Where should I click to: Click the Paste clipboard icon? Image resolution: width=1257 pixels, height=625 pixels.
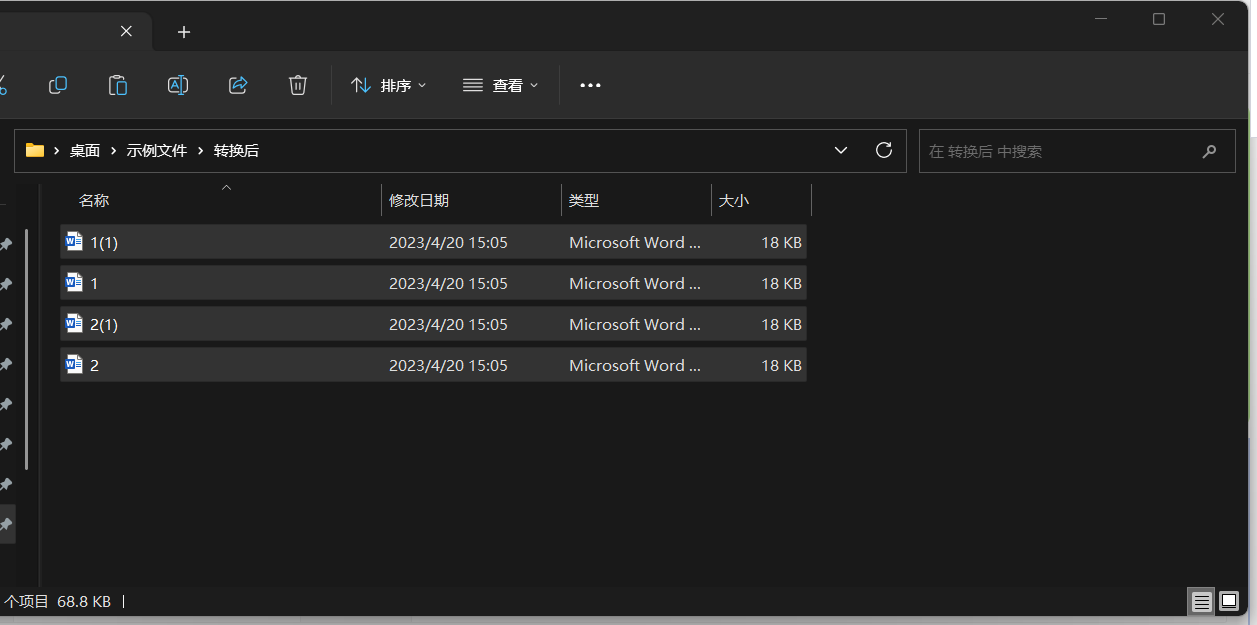point(118,86)
